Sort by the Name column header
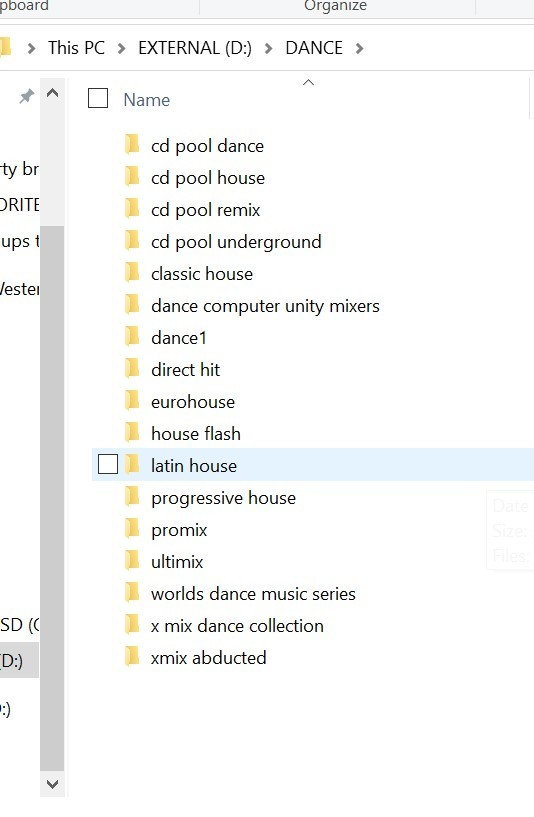 pos(146,100)
